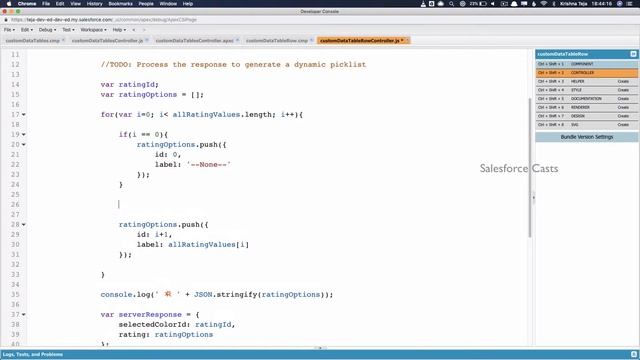Toggle bottom panel with corner icon
This screenshot has height=360, width=640.
[633, 354]
